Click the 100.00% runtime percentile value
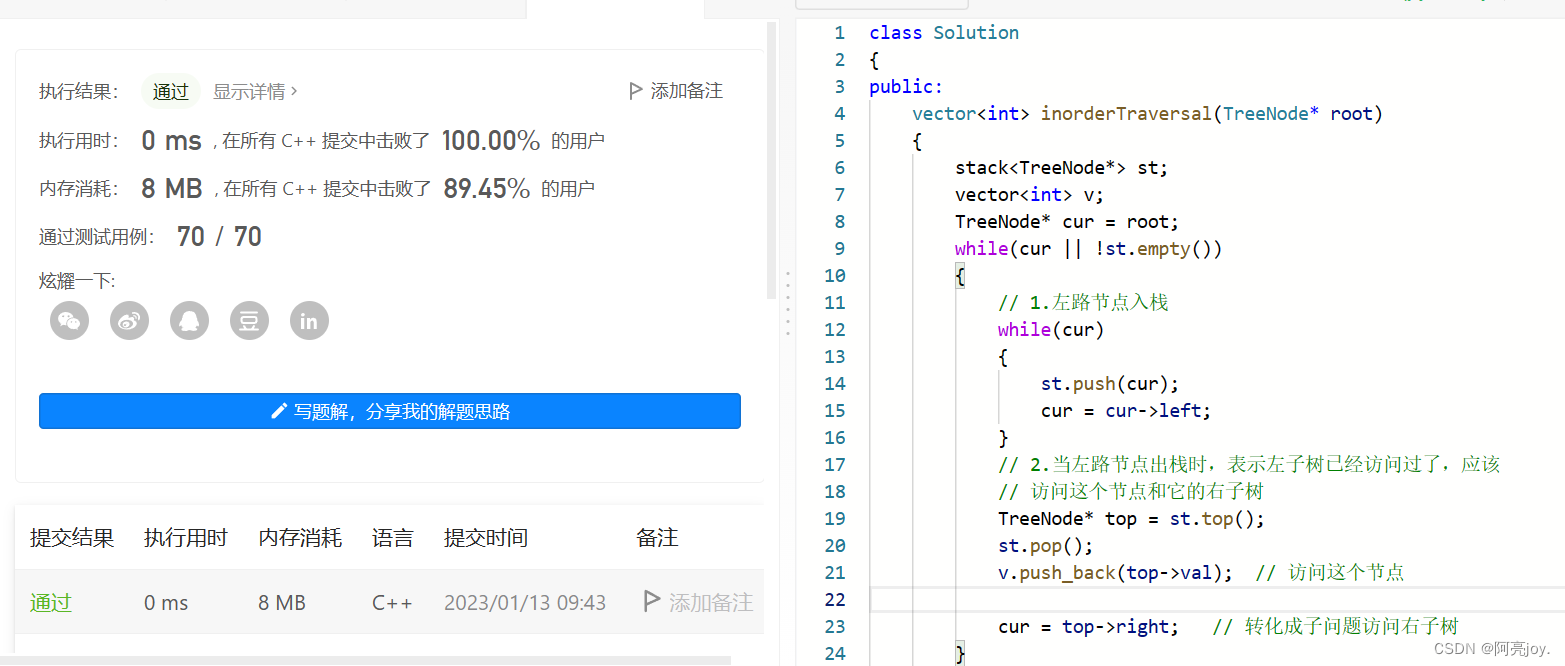 pyautogui.click(x=491, y=140)
